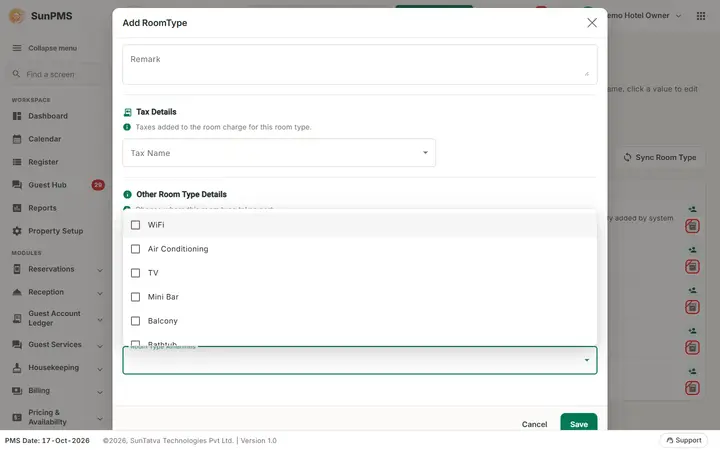Screen dimensions: 720x450
Task: Click the info icon beside taxes description
Action: point(127,127)
